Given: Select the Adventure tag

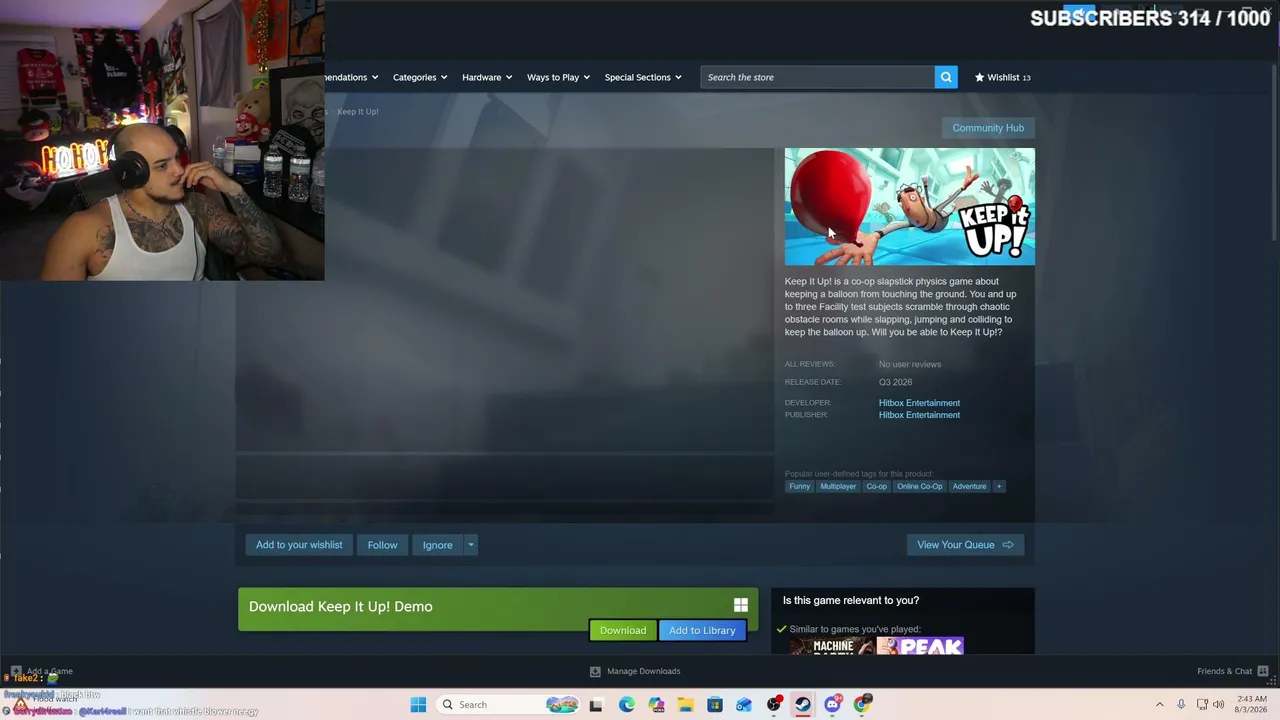Looking at the screenshot, I should tap(969, 486).
